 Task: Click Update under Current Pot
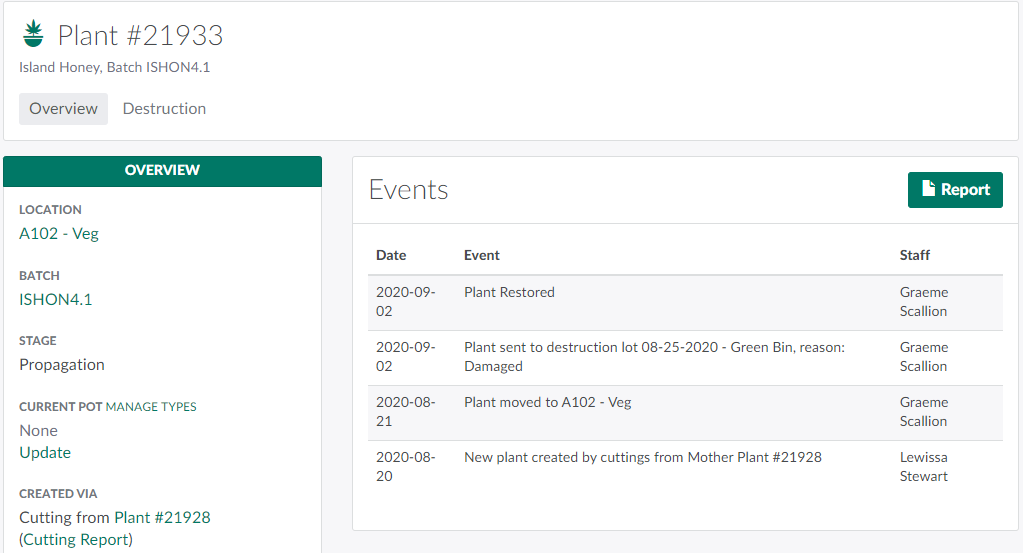(x=45, y=452)
